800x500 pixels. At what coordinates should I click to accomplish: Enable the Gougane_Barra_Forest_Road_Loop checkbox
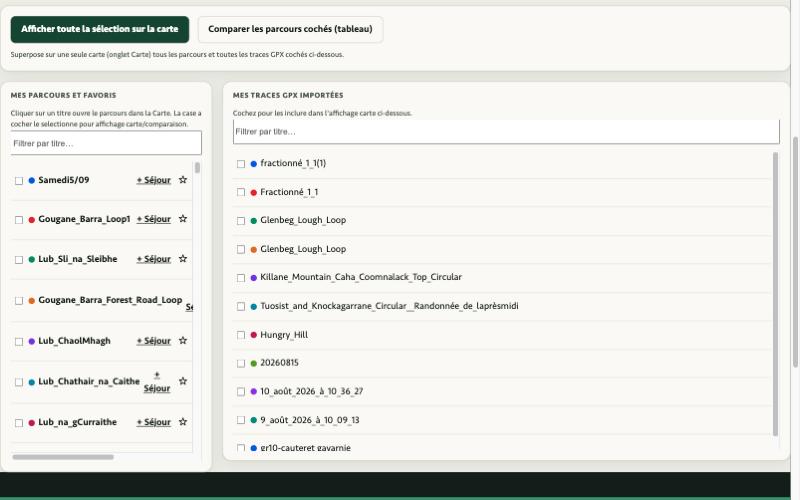[19, 301]
